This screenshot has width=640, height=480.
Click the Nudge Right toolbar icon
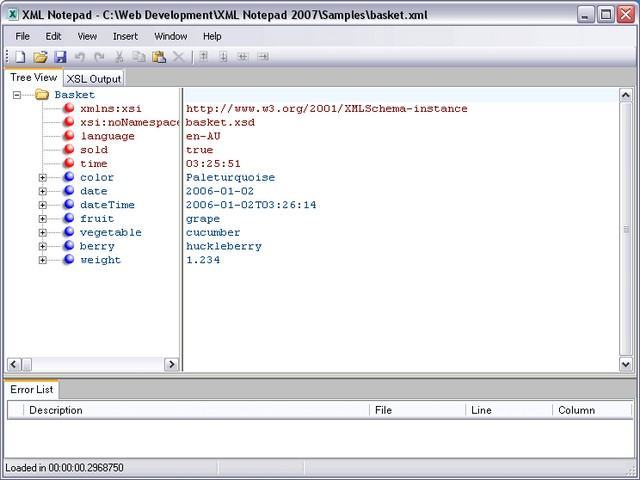[263, 57]
